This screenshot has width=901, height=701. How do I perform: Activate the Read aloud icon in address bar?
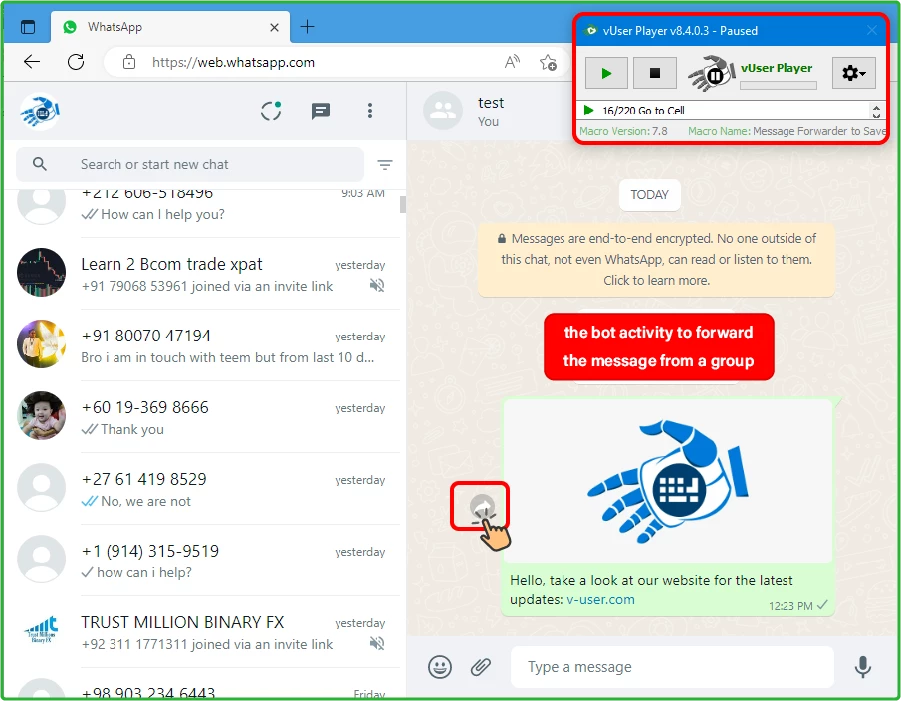[x=512, y=62]
